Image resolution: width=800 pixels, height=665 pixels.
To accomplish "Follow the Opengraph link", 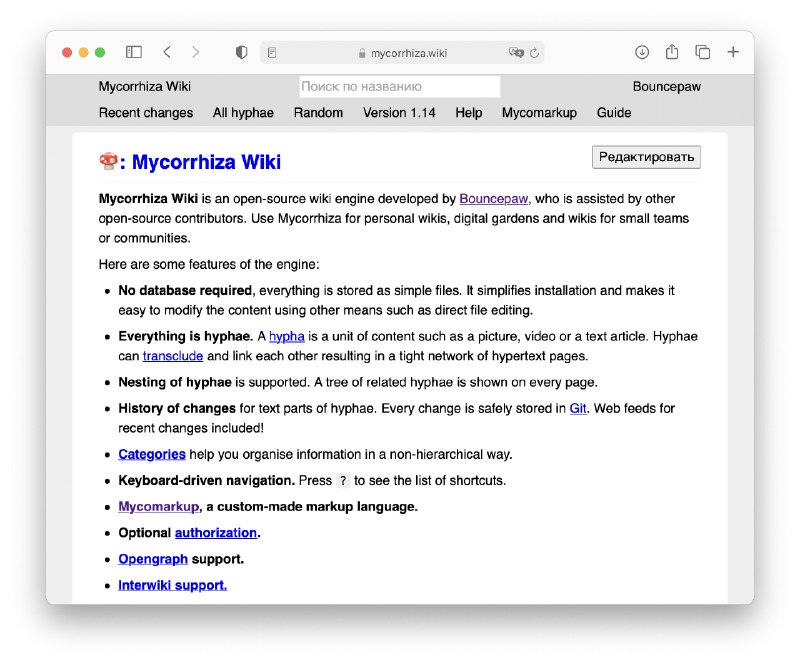I will (153, 559).
